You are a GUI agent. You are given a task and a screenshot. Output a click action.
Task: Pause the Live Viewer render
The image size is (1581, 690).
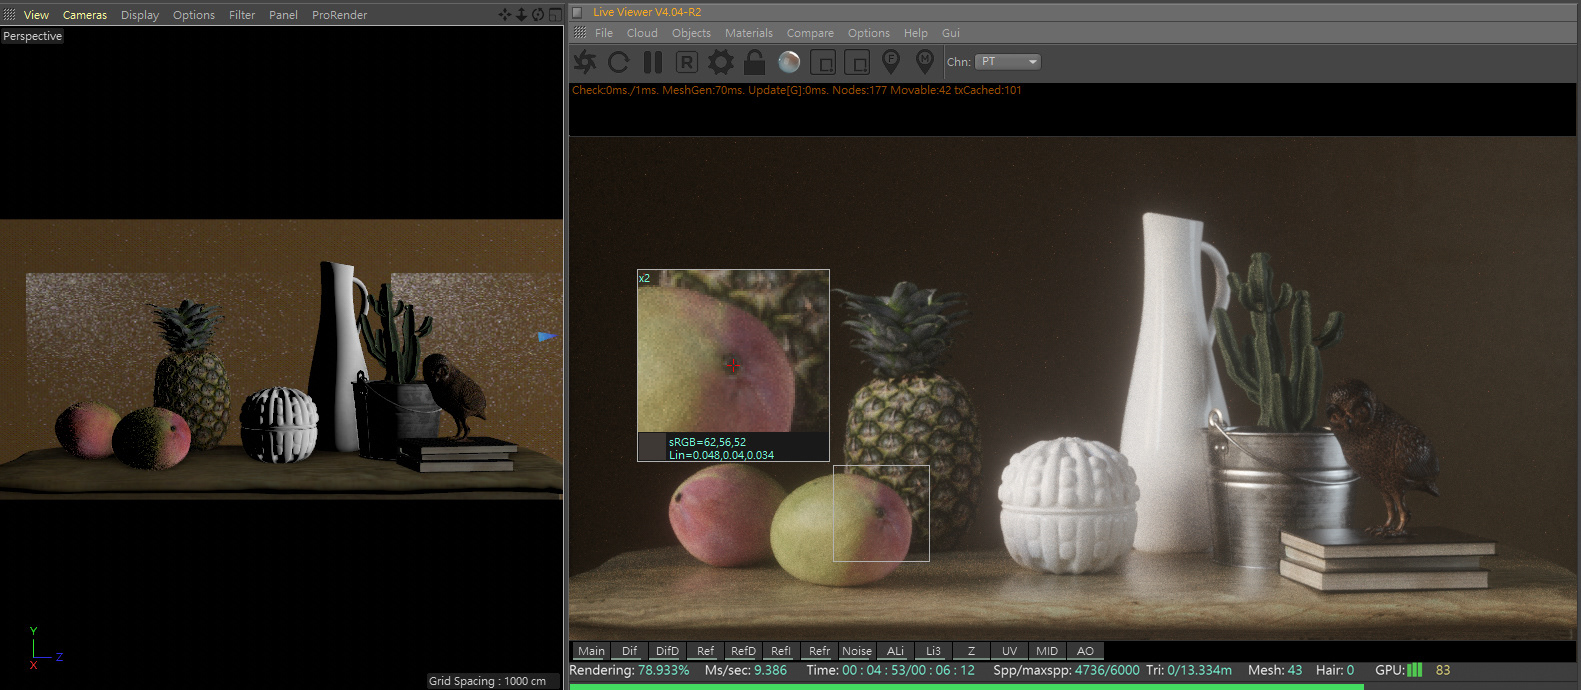653,62
